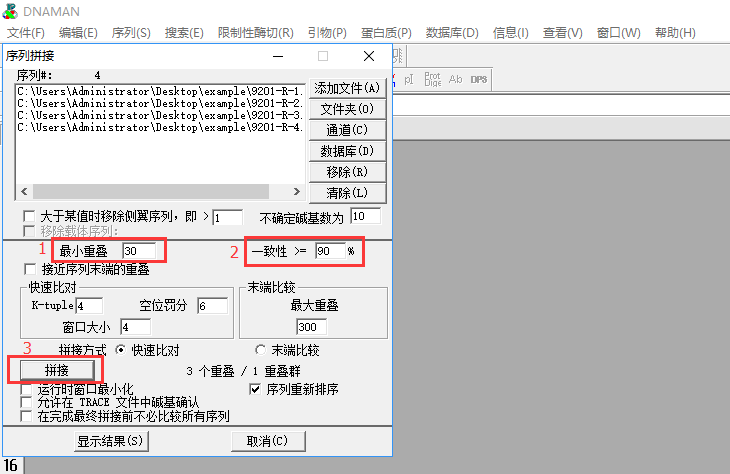Open the 文件(F) menu
Image resolution: width=730 pixels, height=474 pixels.
tap(26, 33)
